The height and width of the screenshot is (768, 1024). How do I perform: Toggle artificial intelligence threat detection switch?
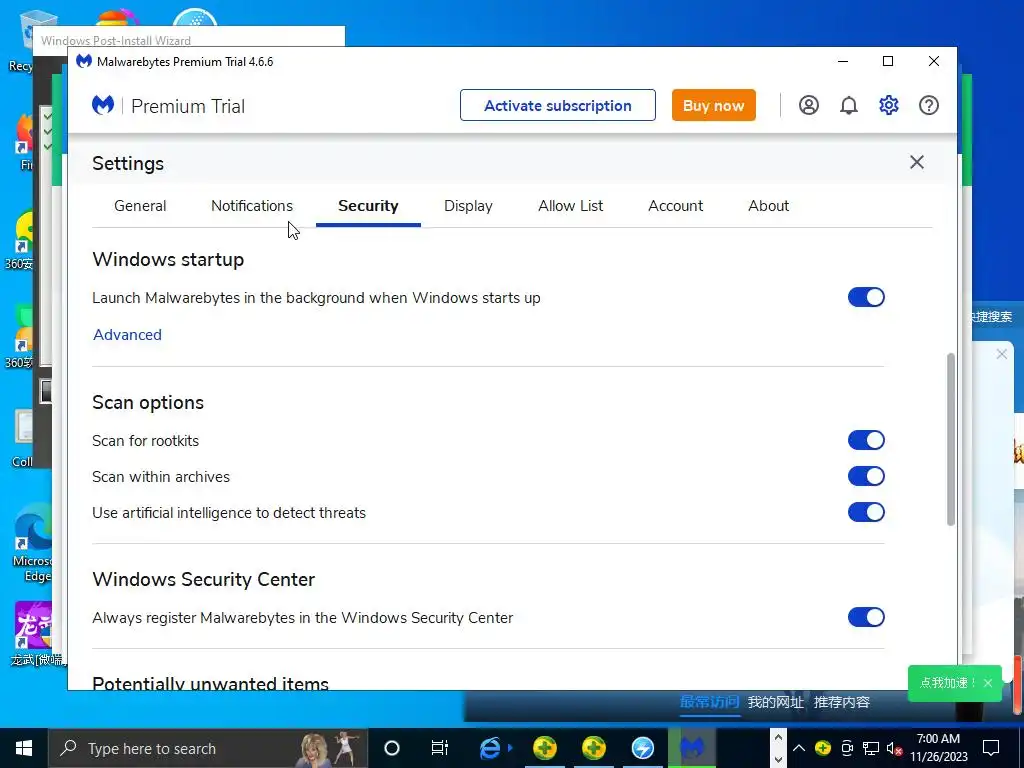coord(866,512)
